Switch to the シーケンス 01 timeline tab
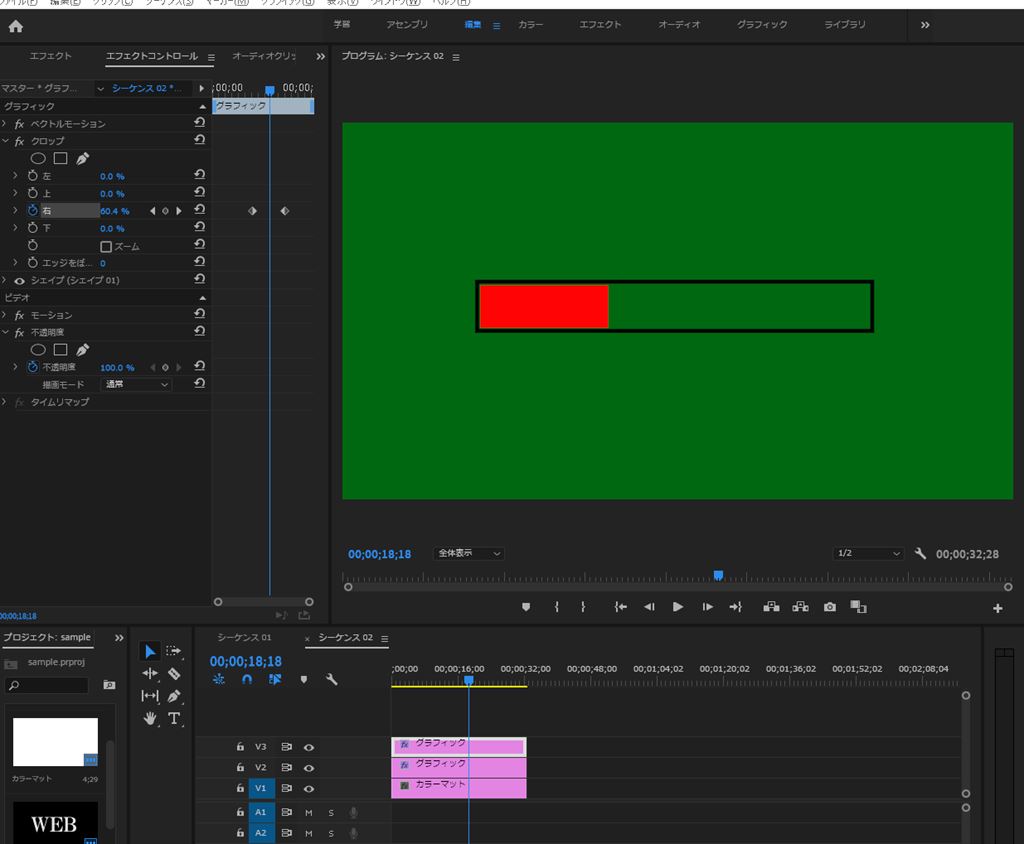The height and width of the screenshot is (844, 1024). [x=244, y=638]
